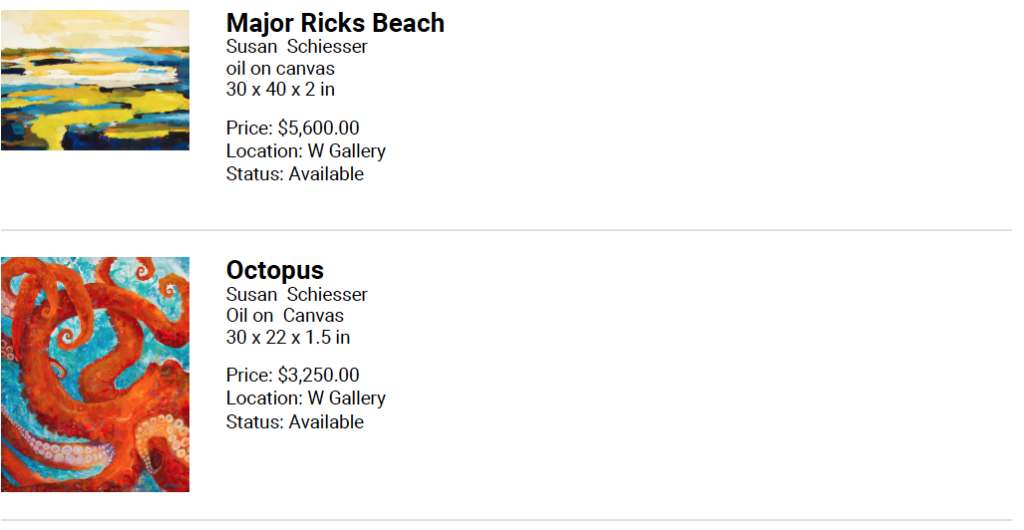
Task: Click Location W Gallery for Major Ricks Beach
Action: click(x=306, y=151)
